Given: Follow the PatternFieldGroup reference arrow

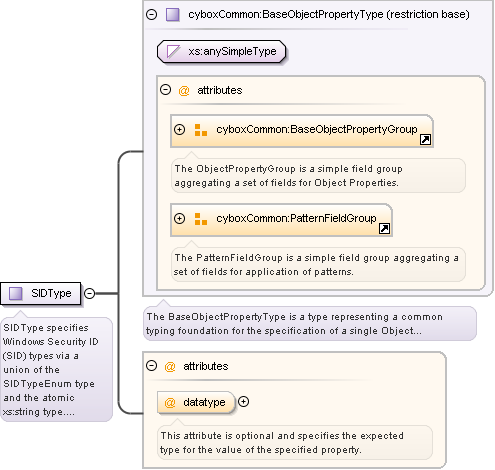Looking at the screenshot, I should point(384,228).
